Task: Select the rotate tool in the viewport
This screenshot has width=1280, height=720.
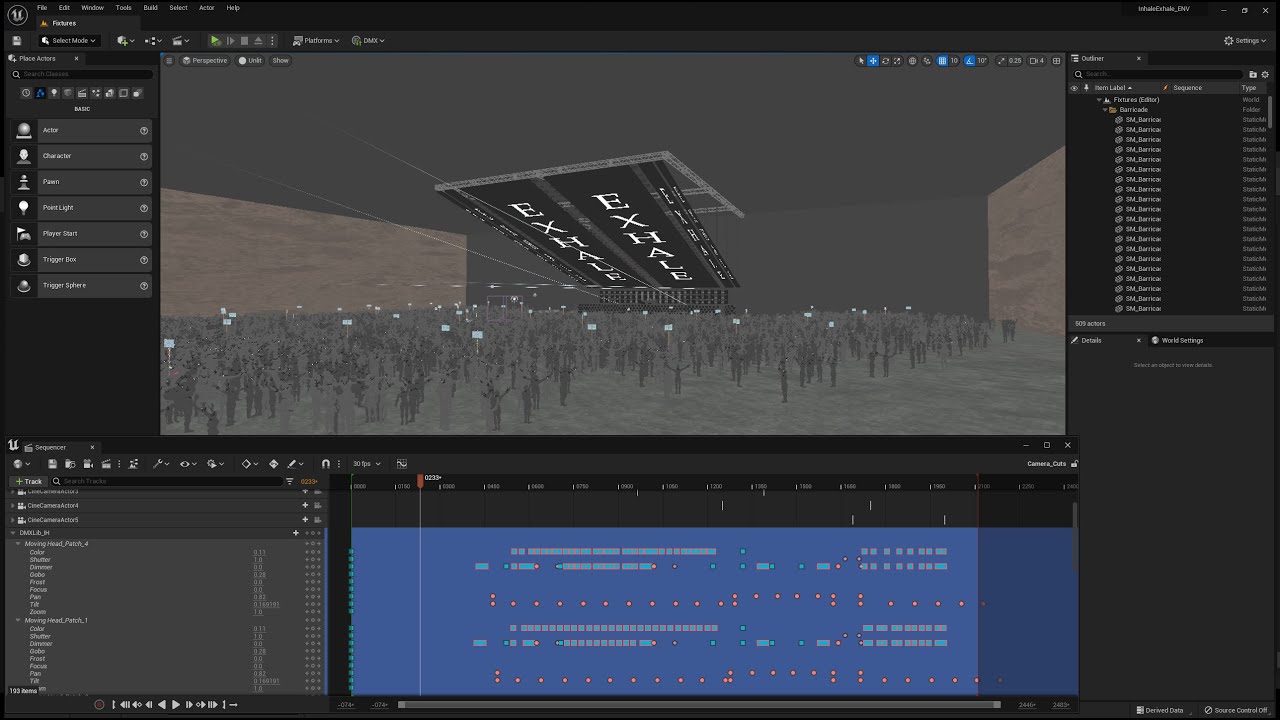Action: 885,61
